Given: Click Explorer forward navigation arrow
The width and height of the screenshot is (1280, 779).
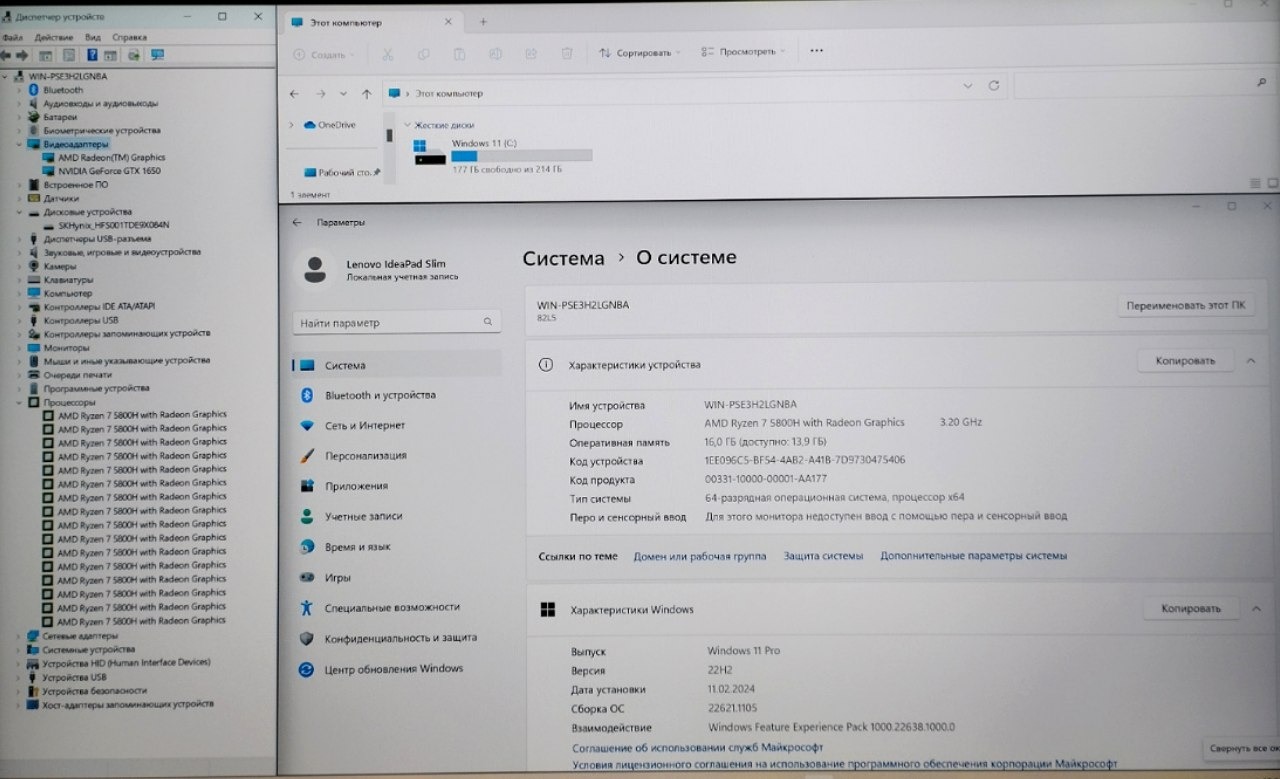Looking at the screenshot, I should (320, 93).
